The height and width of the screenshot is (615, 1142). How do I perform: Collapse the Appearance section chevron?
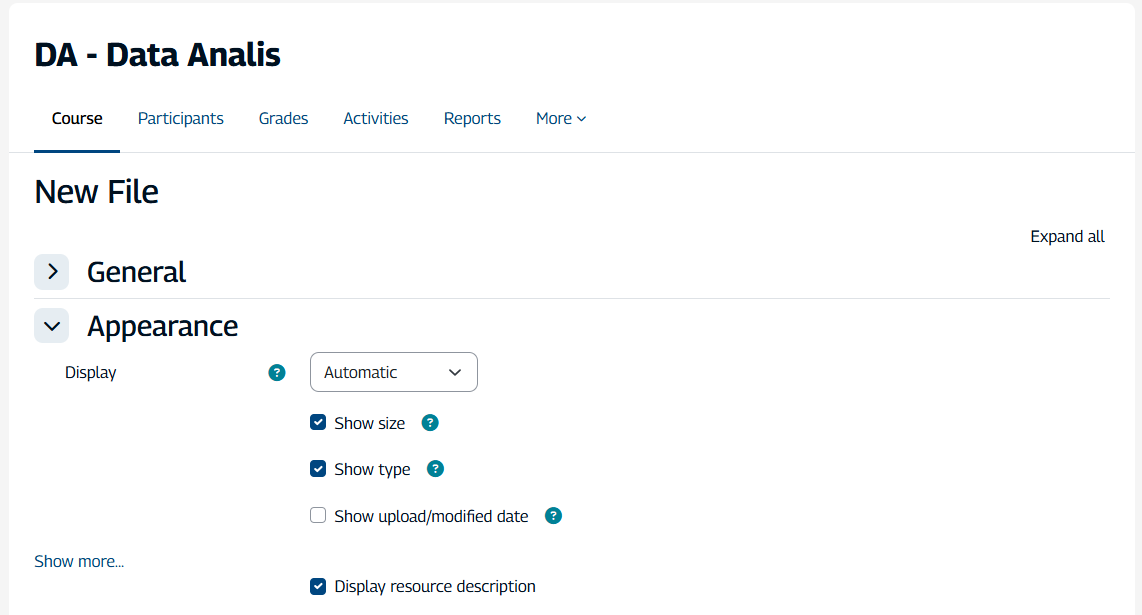pos(52,326)
